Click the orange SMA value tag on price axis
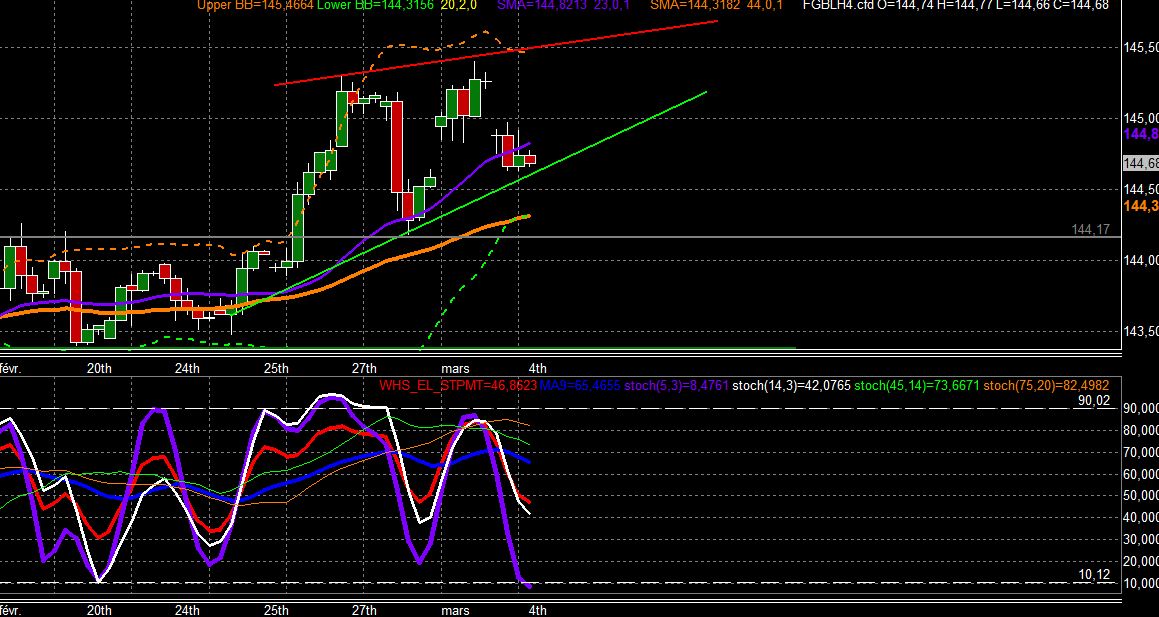This screenshot has height=617, width=1159. coord(1141,205)
